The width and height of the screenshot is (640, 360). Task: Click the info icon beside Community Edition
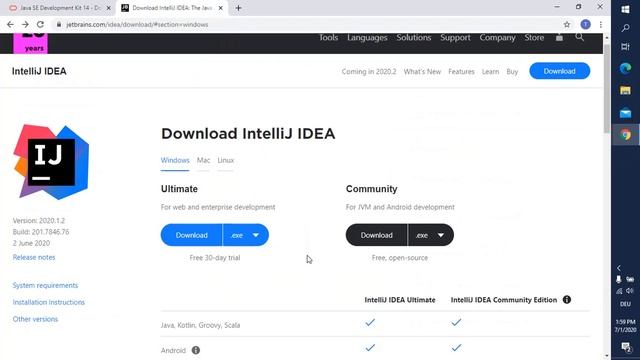[567, 300]
